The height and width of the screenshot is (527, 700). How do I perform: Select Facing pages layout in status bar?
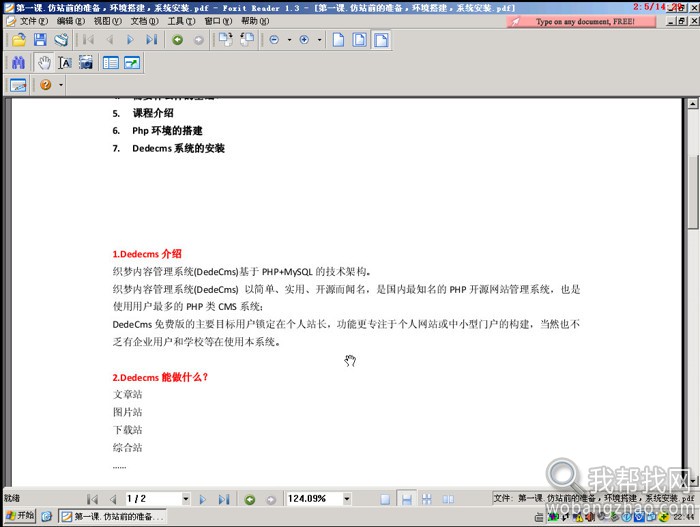(448, 499)
